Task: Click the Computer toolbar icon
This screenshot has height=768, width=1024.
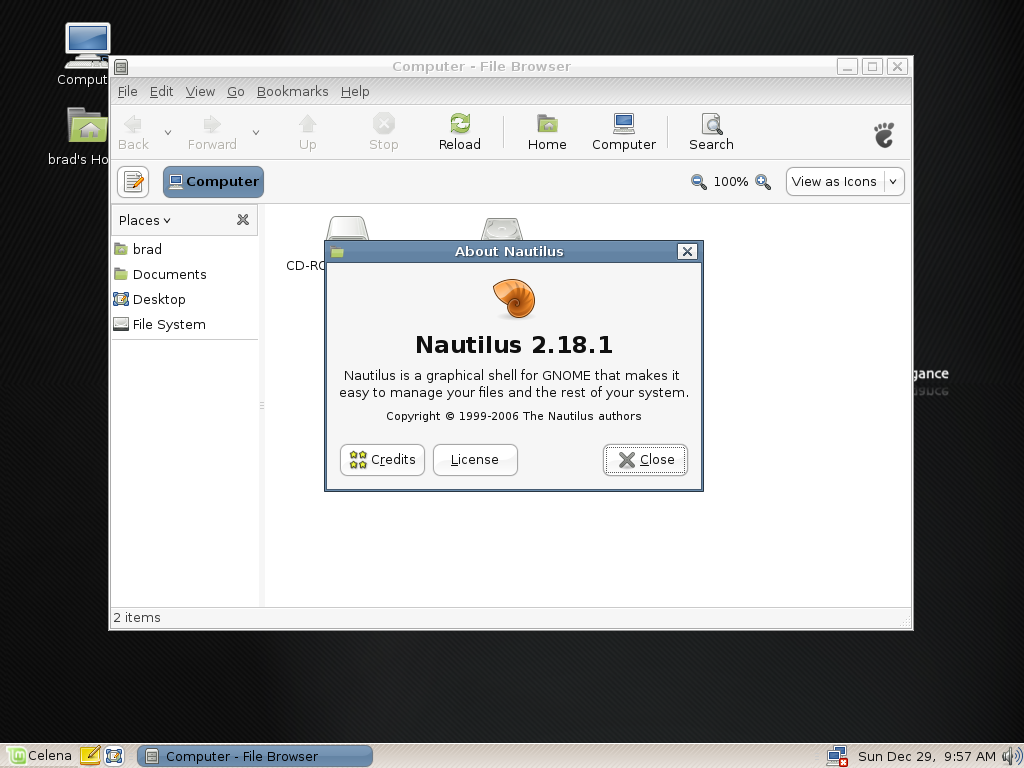Action: click(624, 133)
